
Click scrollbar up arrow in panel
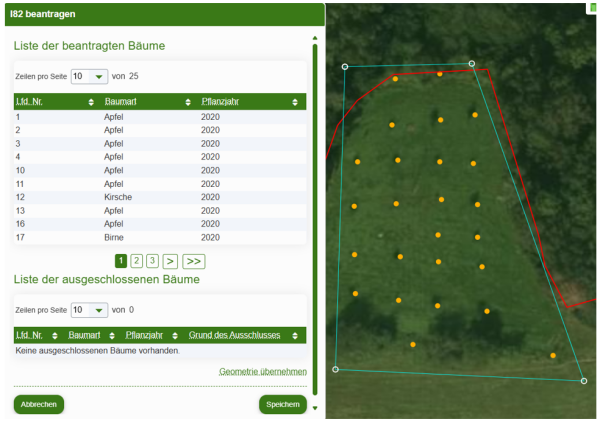tap(315, 38)
